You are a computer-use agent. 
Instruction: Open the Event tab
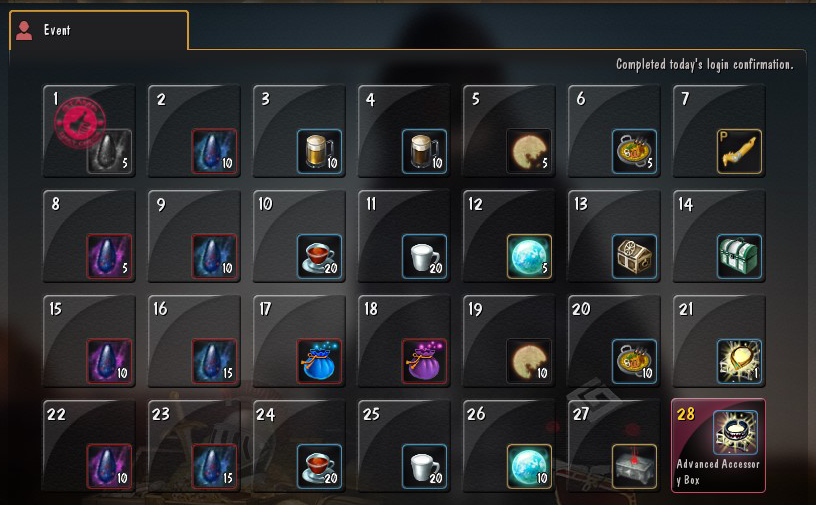[99, 30]
